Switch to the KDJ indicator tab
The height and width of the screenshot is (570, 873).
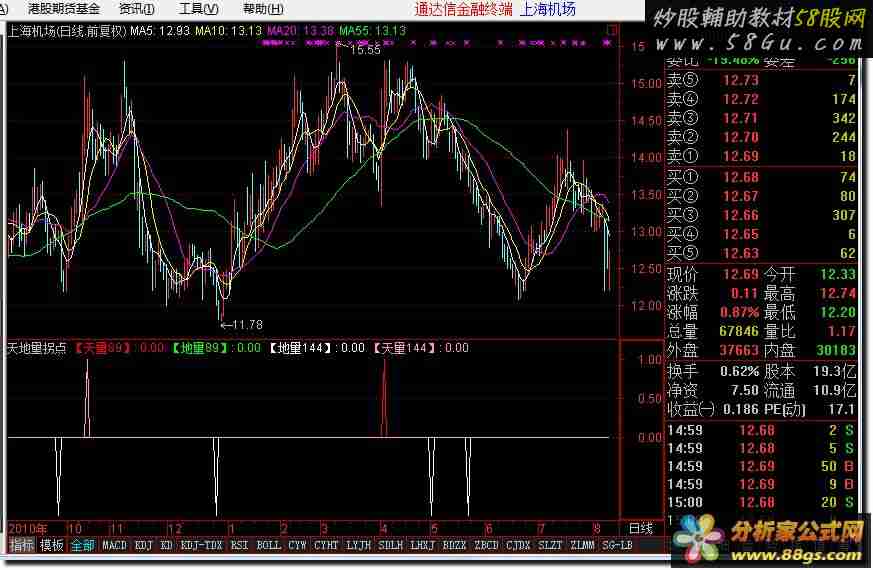[x=143, y=545]
